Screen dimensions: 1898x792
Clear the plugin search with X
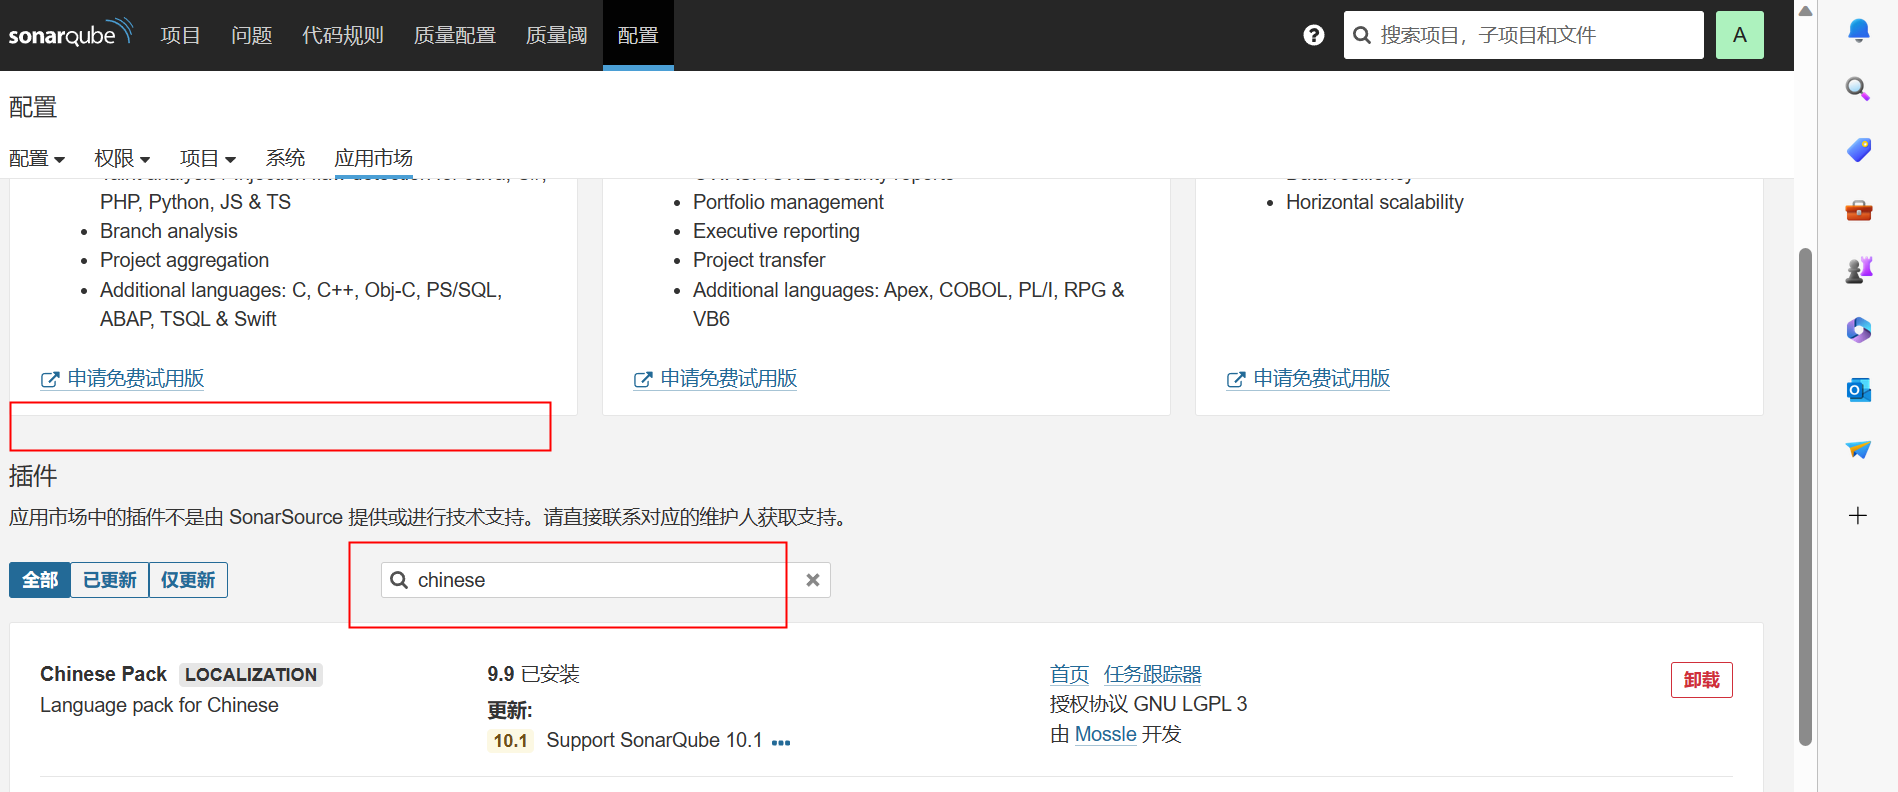813,580
